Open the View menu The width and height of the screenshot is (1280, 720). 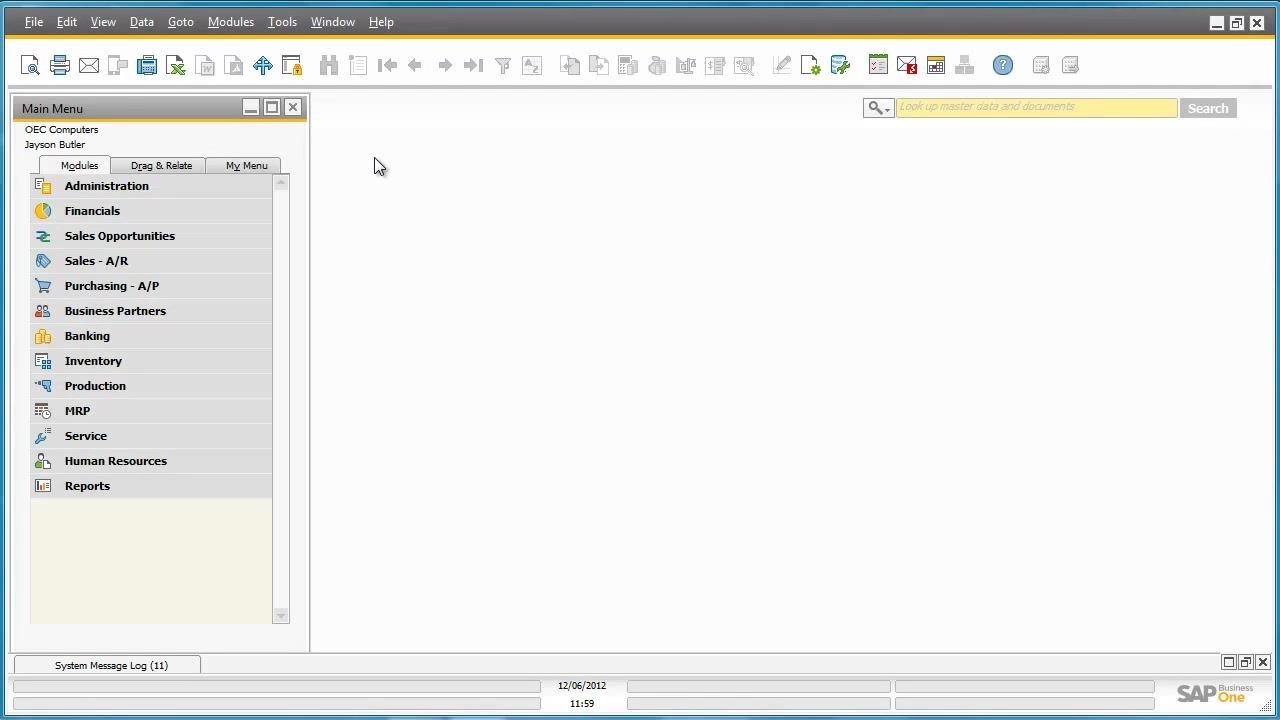103,22
